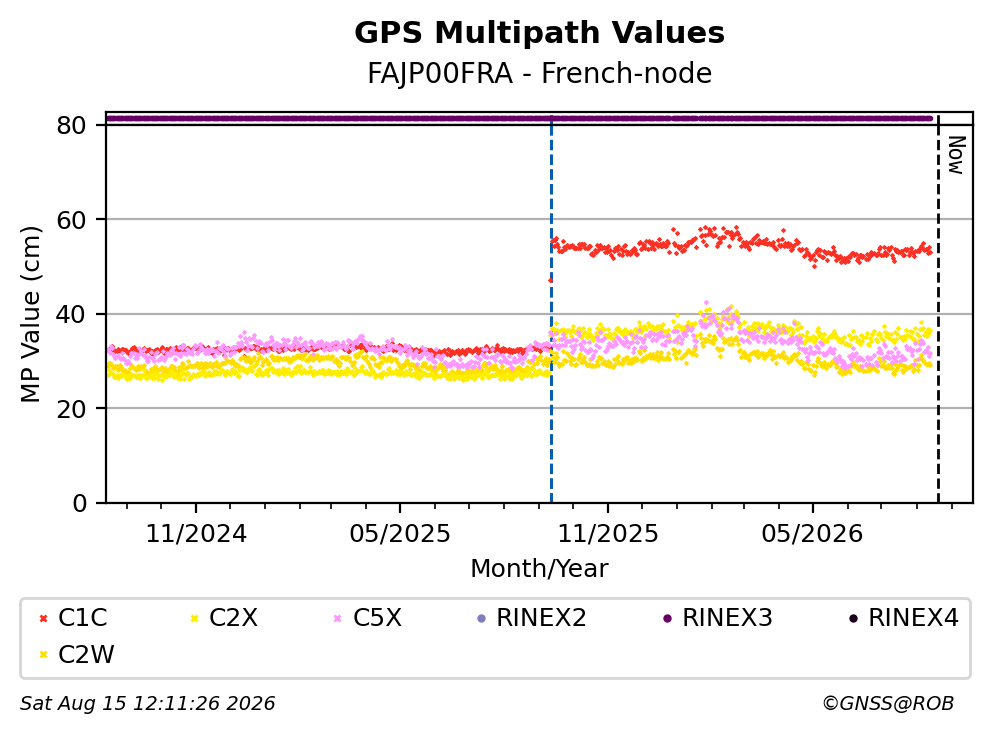Image resolution: width=992 pixels, height=734 pixels.
Task: Select the RINEX3 legend label
Action: coord(727,618)
